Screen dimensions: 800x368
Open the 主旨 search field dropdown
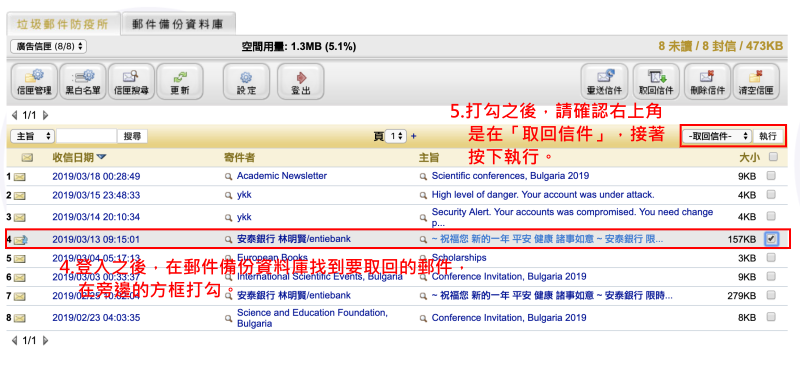pos(32,136)
